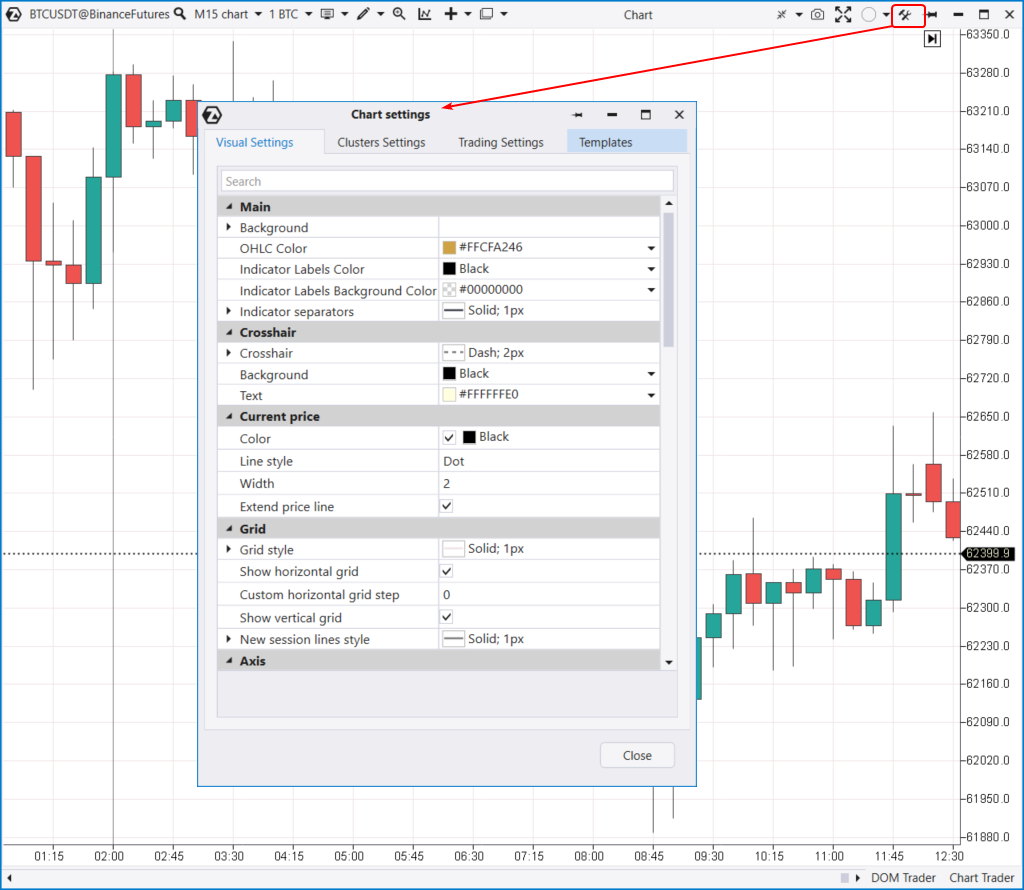Click the zoom magnifier toolbar icon
Image resolution: width=1024 pixels, height=890 pixels.
coord(399,14)
